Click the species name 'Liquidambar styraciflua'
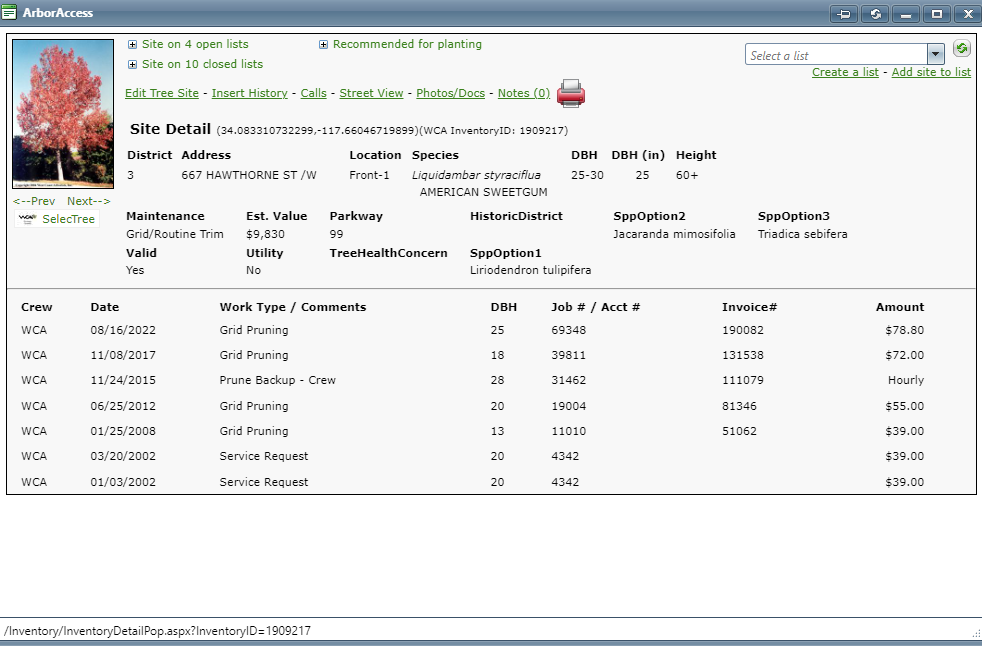Image resolution: width=982 pixels, height=646 pixels. [476, 175]
